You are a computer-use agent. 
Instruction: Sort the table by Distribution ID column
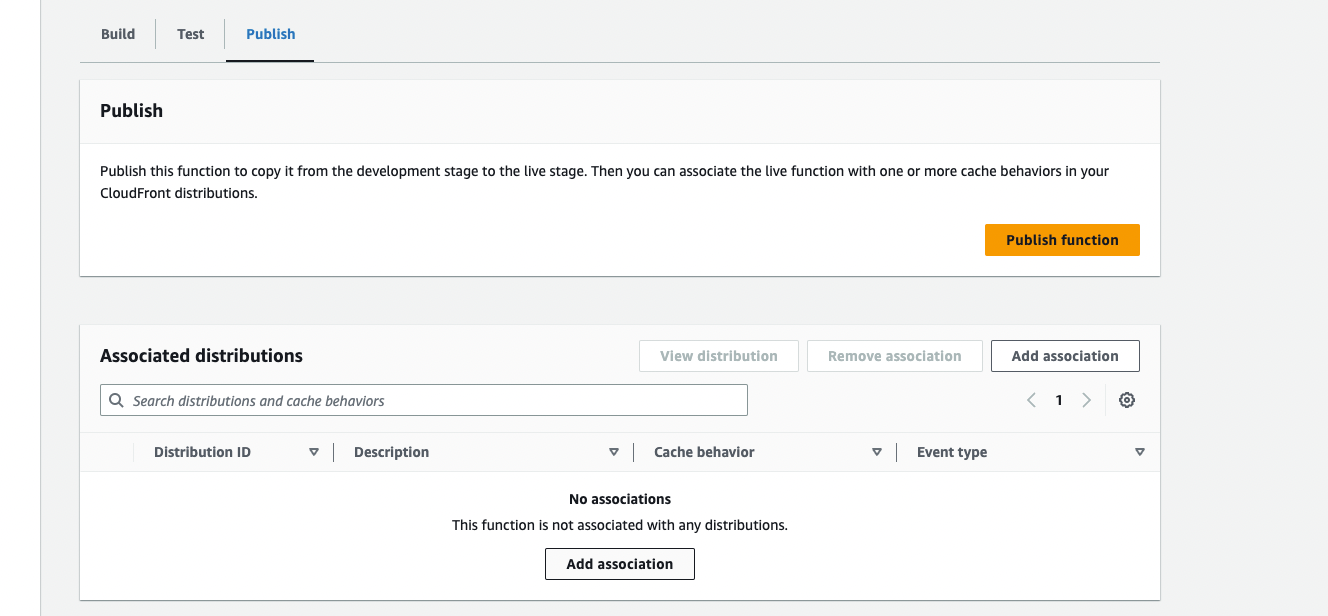202,451
